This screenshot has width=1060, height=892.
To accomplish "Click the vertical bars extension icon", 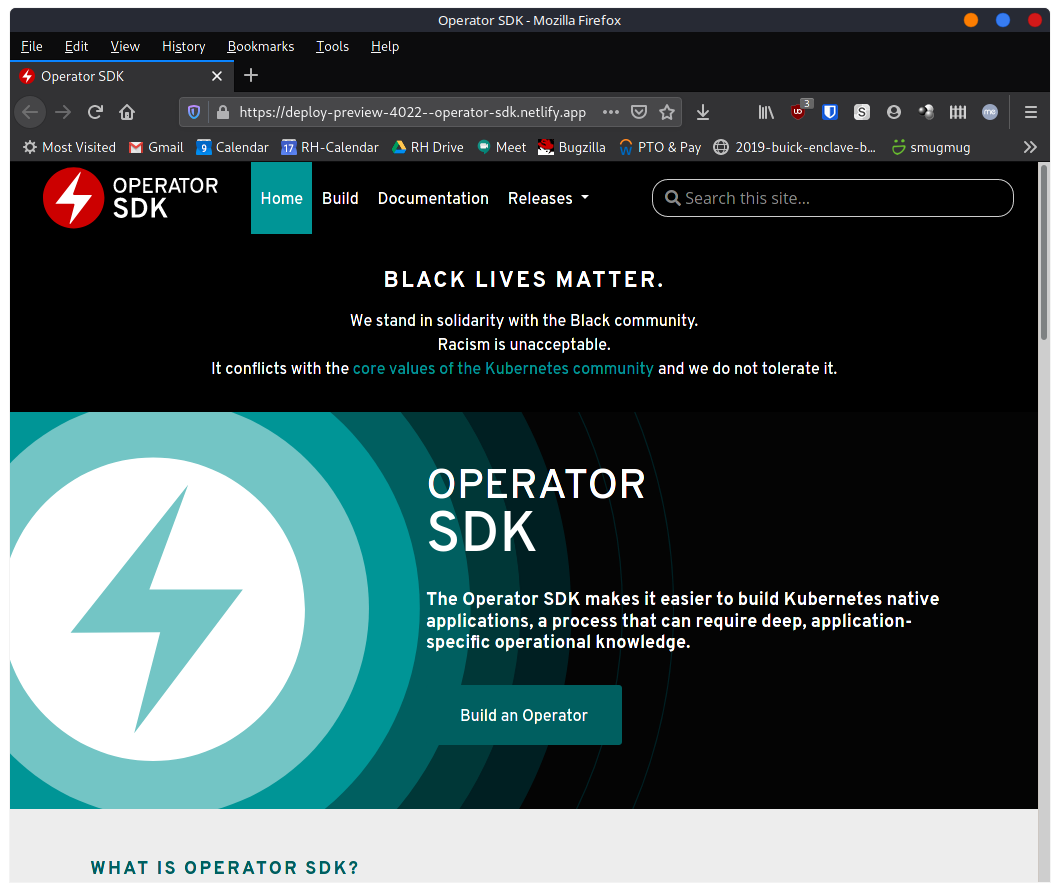I will tap(958, 112).
